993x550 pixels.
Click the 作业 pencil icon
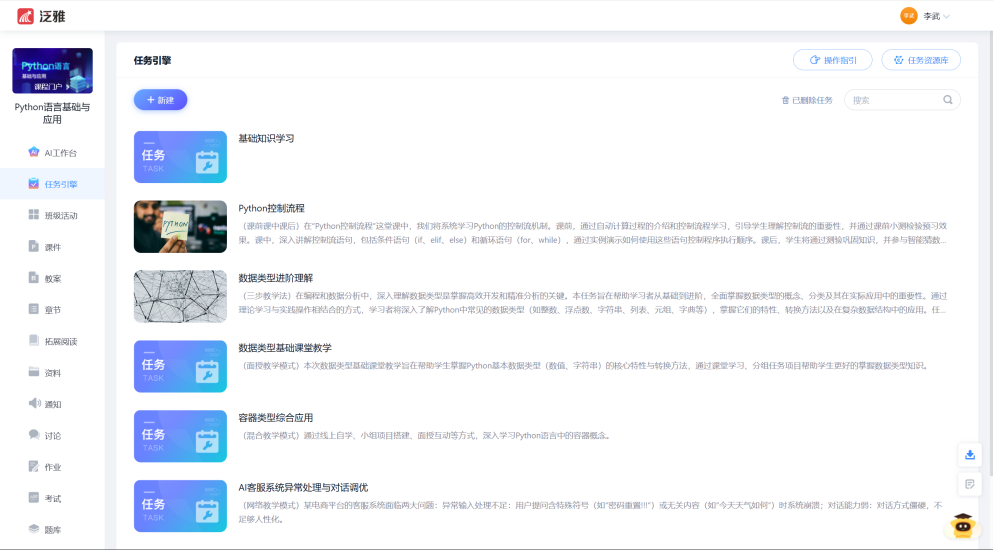click(34, 466)
